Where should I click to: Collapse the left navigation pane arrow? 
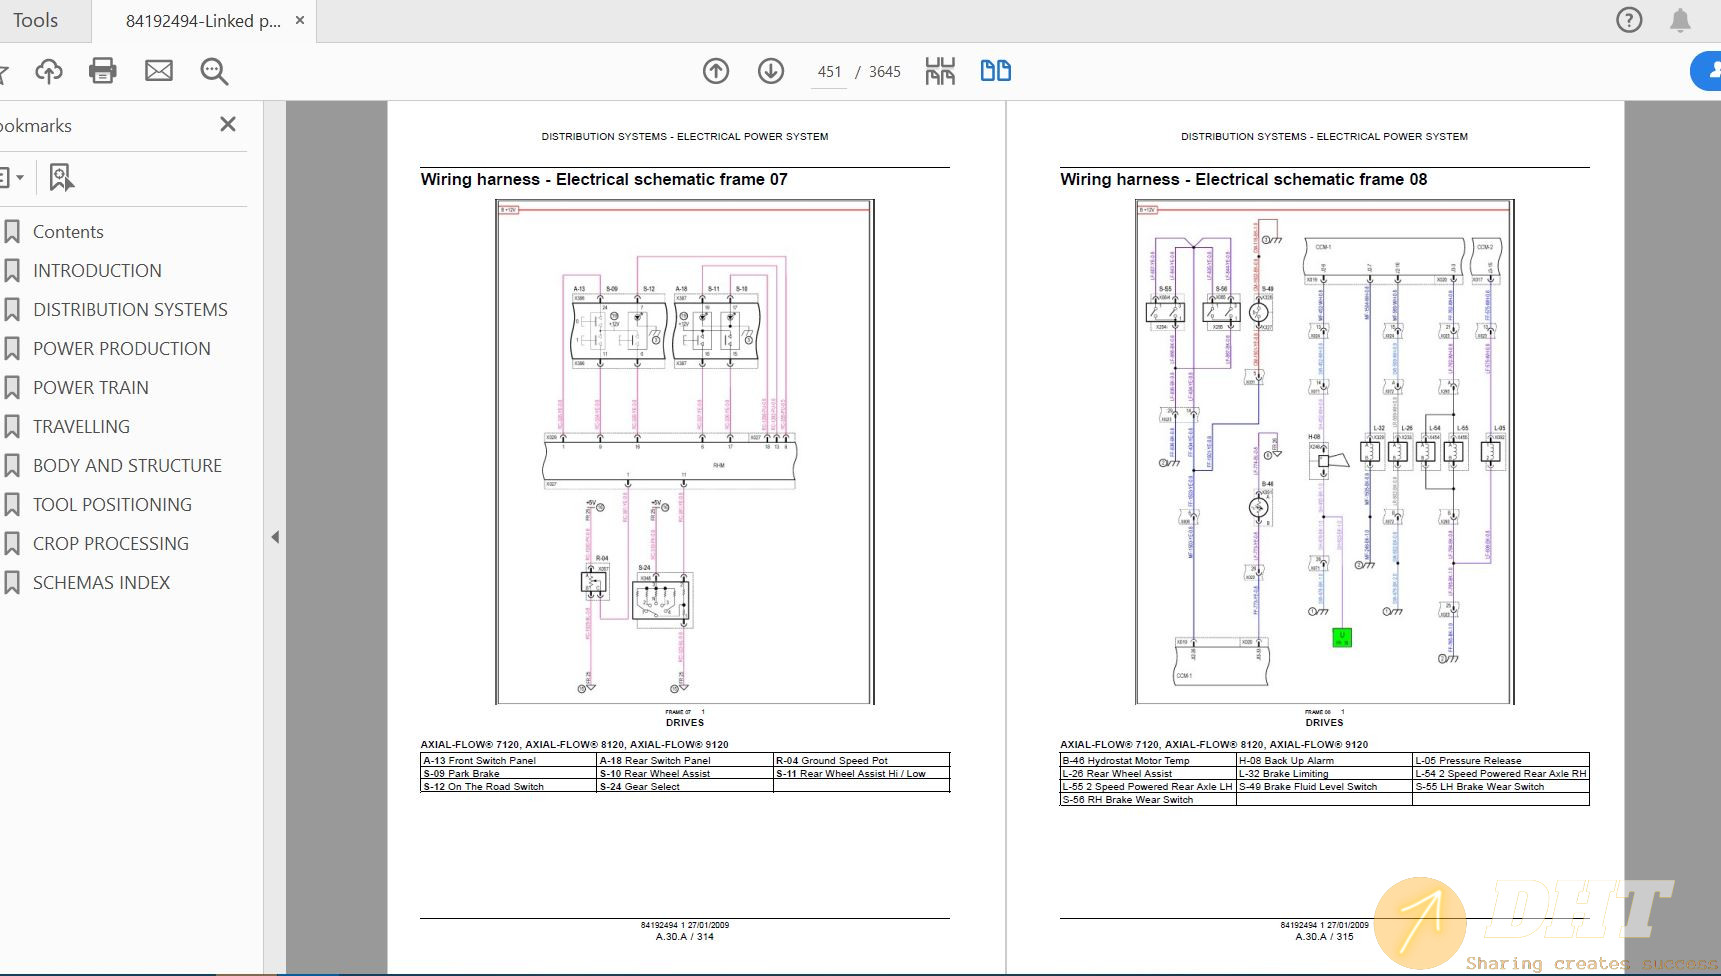point(275,537)
